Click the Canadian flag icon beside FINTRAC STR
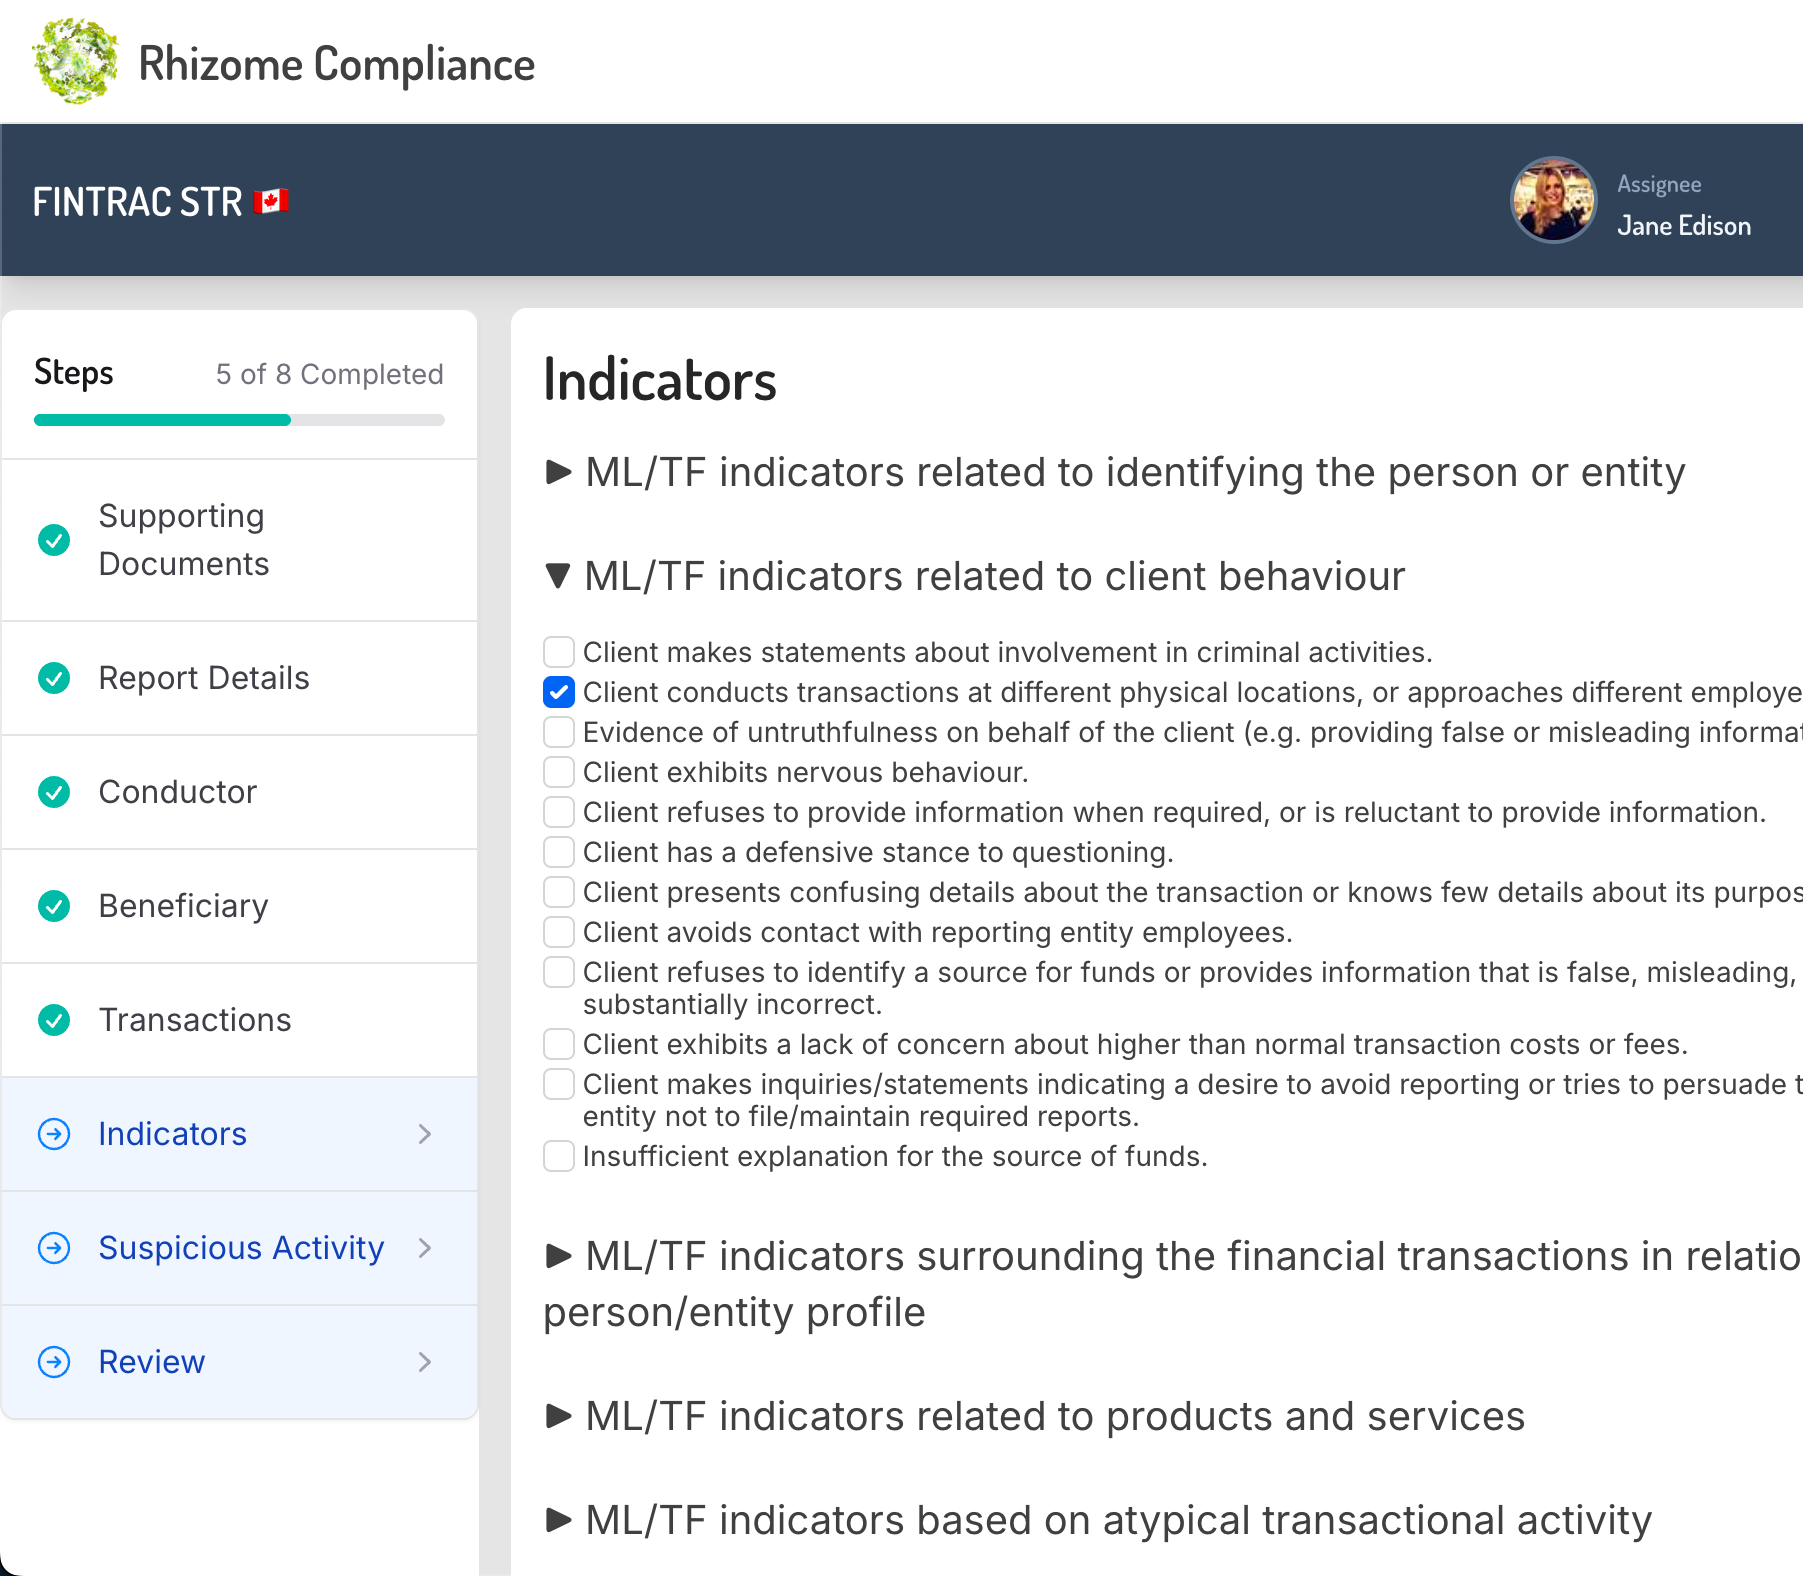This screenshot has height=1576, width=1803. (271, 202)
